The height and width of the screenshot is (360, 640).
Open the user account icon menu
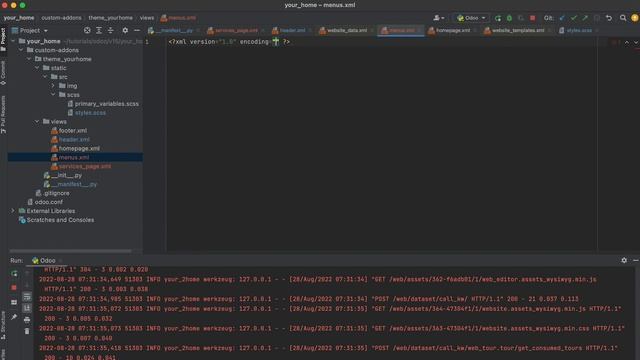pyautogui.click(x=439, y=18)
